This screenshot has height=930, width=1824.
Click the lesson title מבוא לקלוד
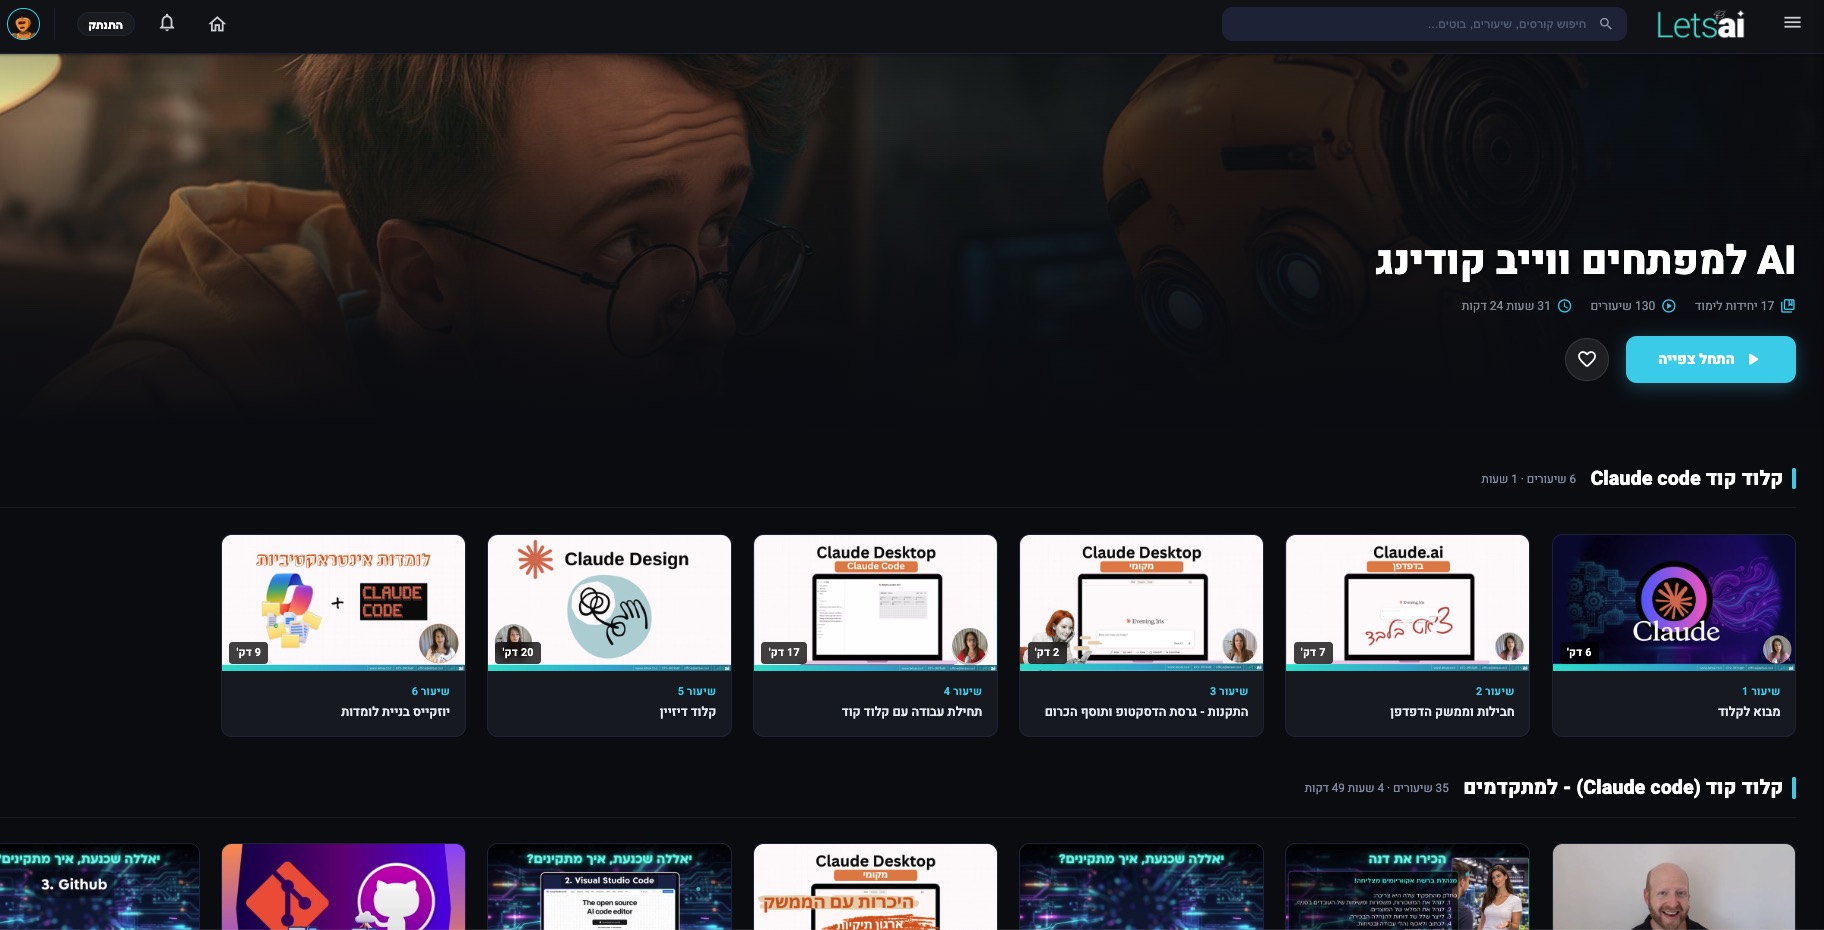[1749, 712]
